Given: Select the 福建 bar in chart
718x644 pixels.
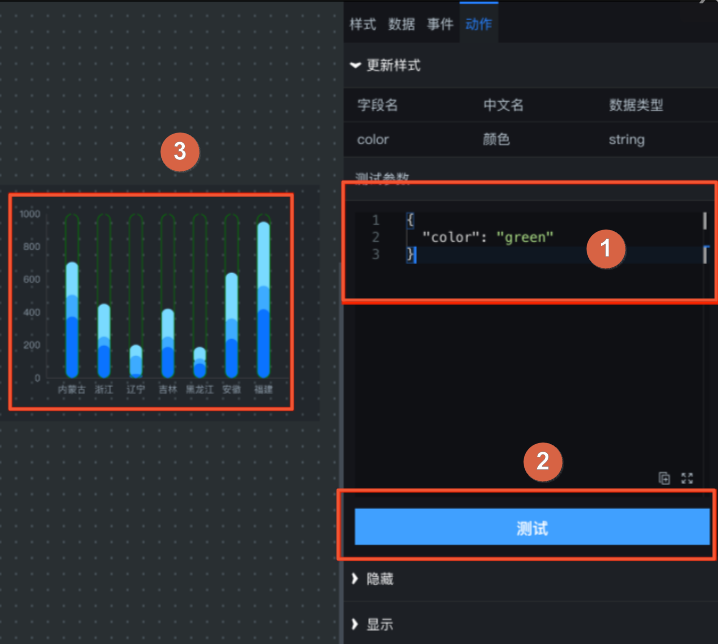Looking at the screenshot, I should pos(263,300).
